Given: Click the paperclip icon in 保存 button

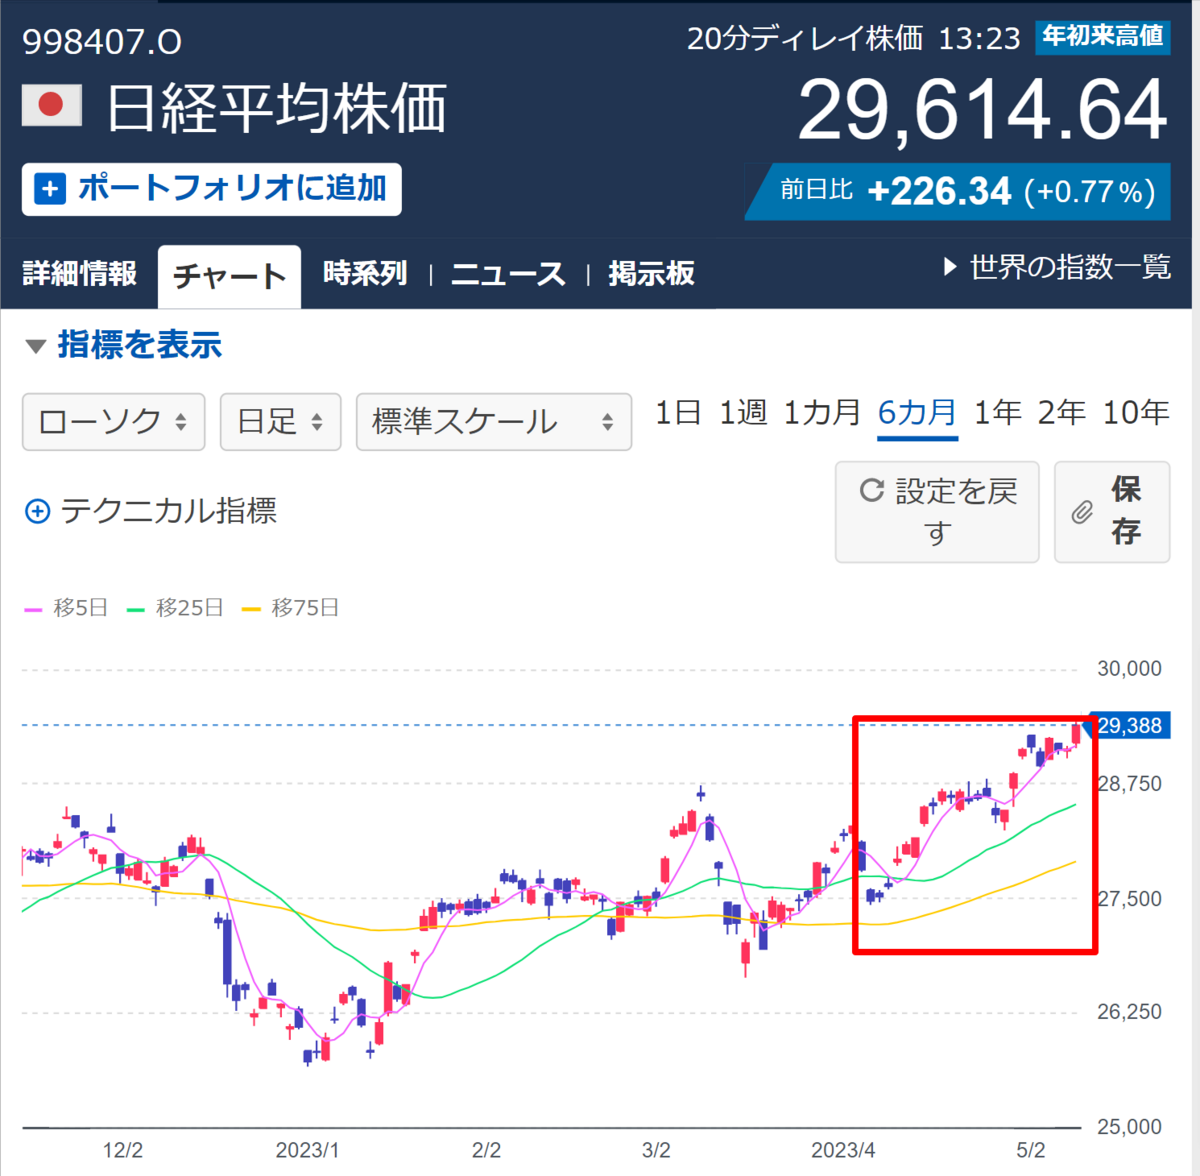Looking at the screenshot, I should 1082,512.
